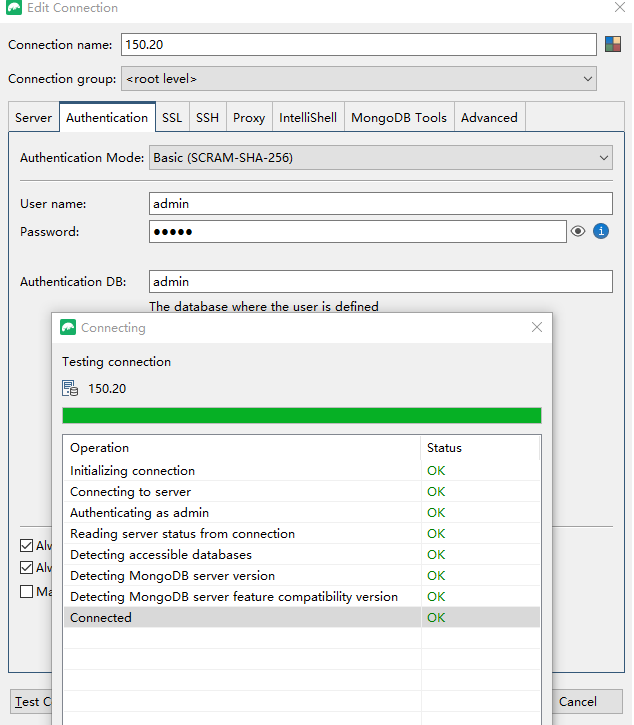
Task: Click OK status for Connected row
Action: coord(436,617)
